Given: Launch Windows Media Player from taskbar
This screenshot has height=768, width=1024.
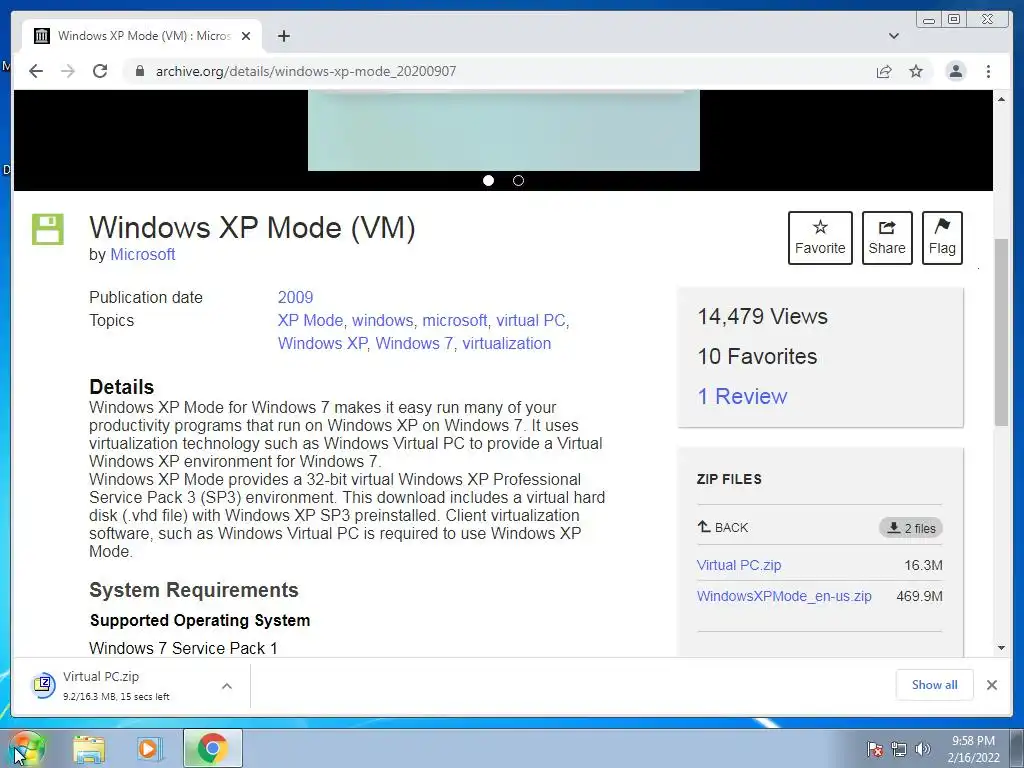Looking at the screenshot, I should tap(149, 749).
